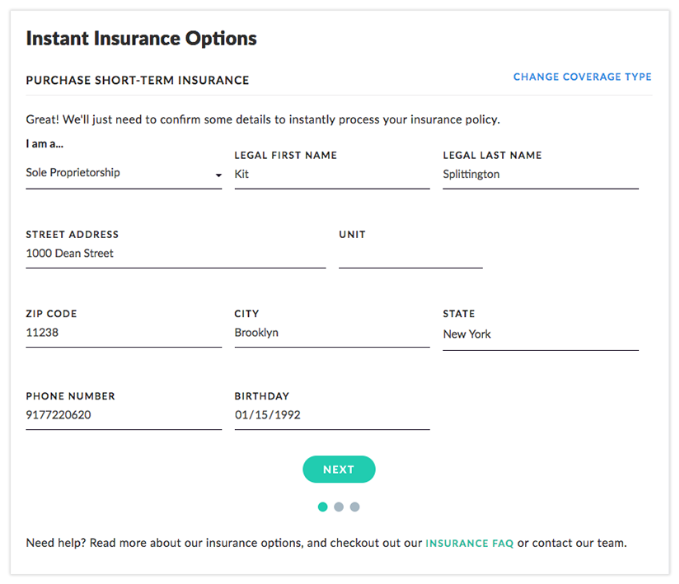679x584 pixels.
Task: Focus the Phone Number field
Action: pyautogui.click(x=123, y=415)
